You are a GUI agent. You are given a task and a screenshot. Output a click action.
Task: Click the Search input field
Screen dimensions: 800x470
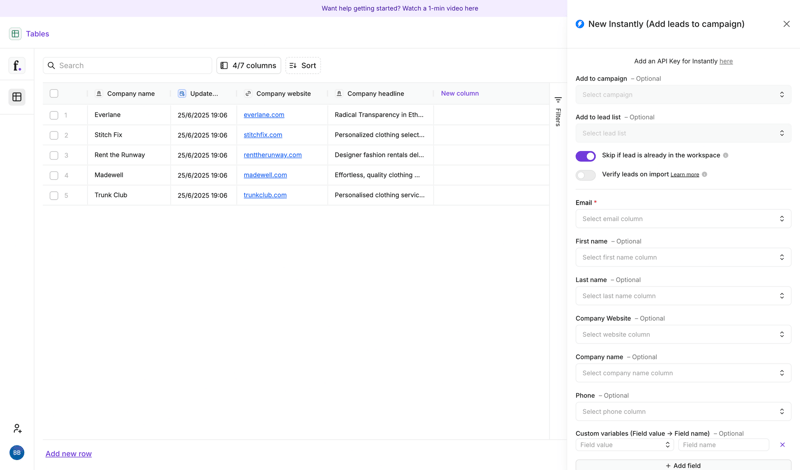[128, 65]
